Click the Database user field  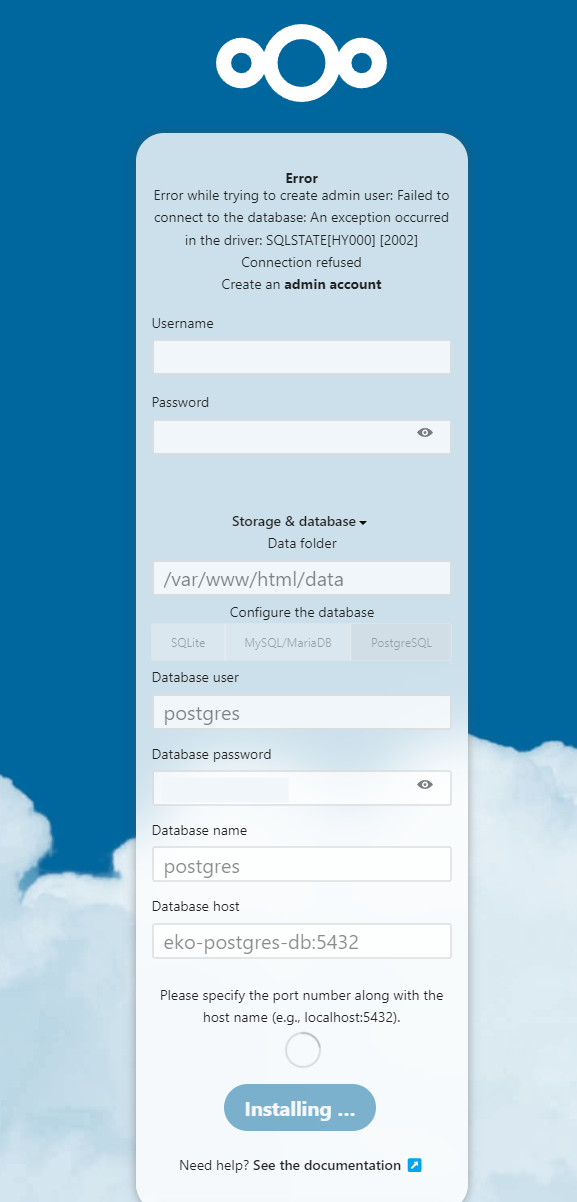301,713
